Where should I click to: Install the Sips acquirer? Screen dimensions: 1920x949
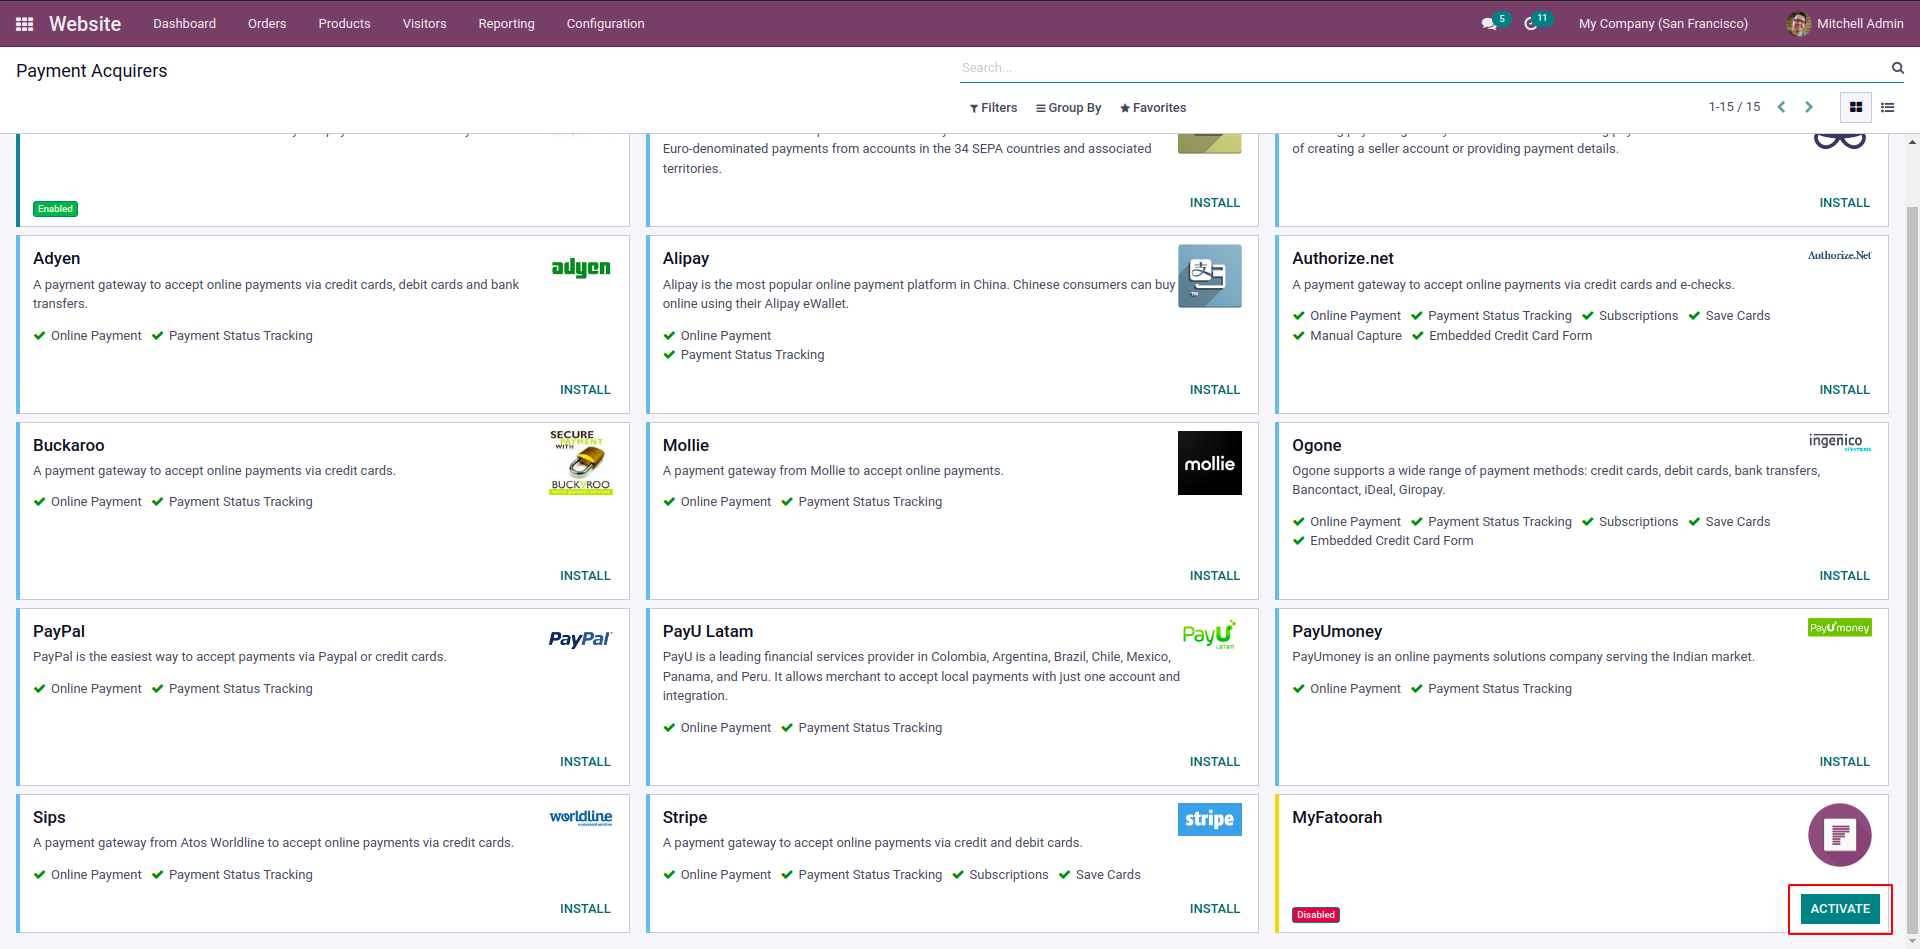tap(585, 909)
